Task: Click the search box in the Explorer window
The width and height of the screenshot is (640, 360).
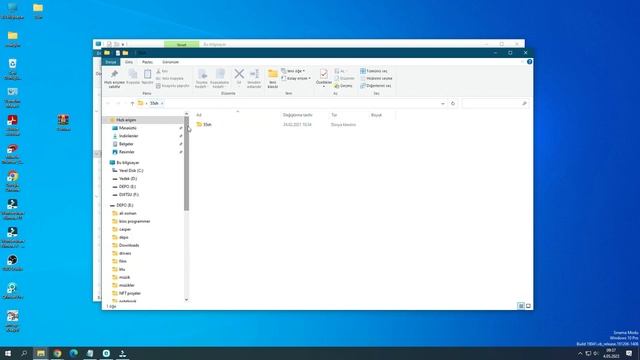Action: click(x=495, y=104)
